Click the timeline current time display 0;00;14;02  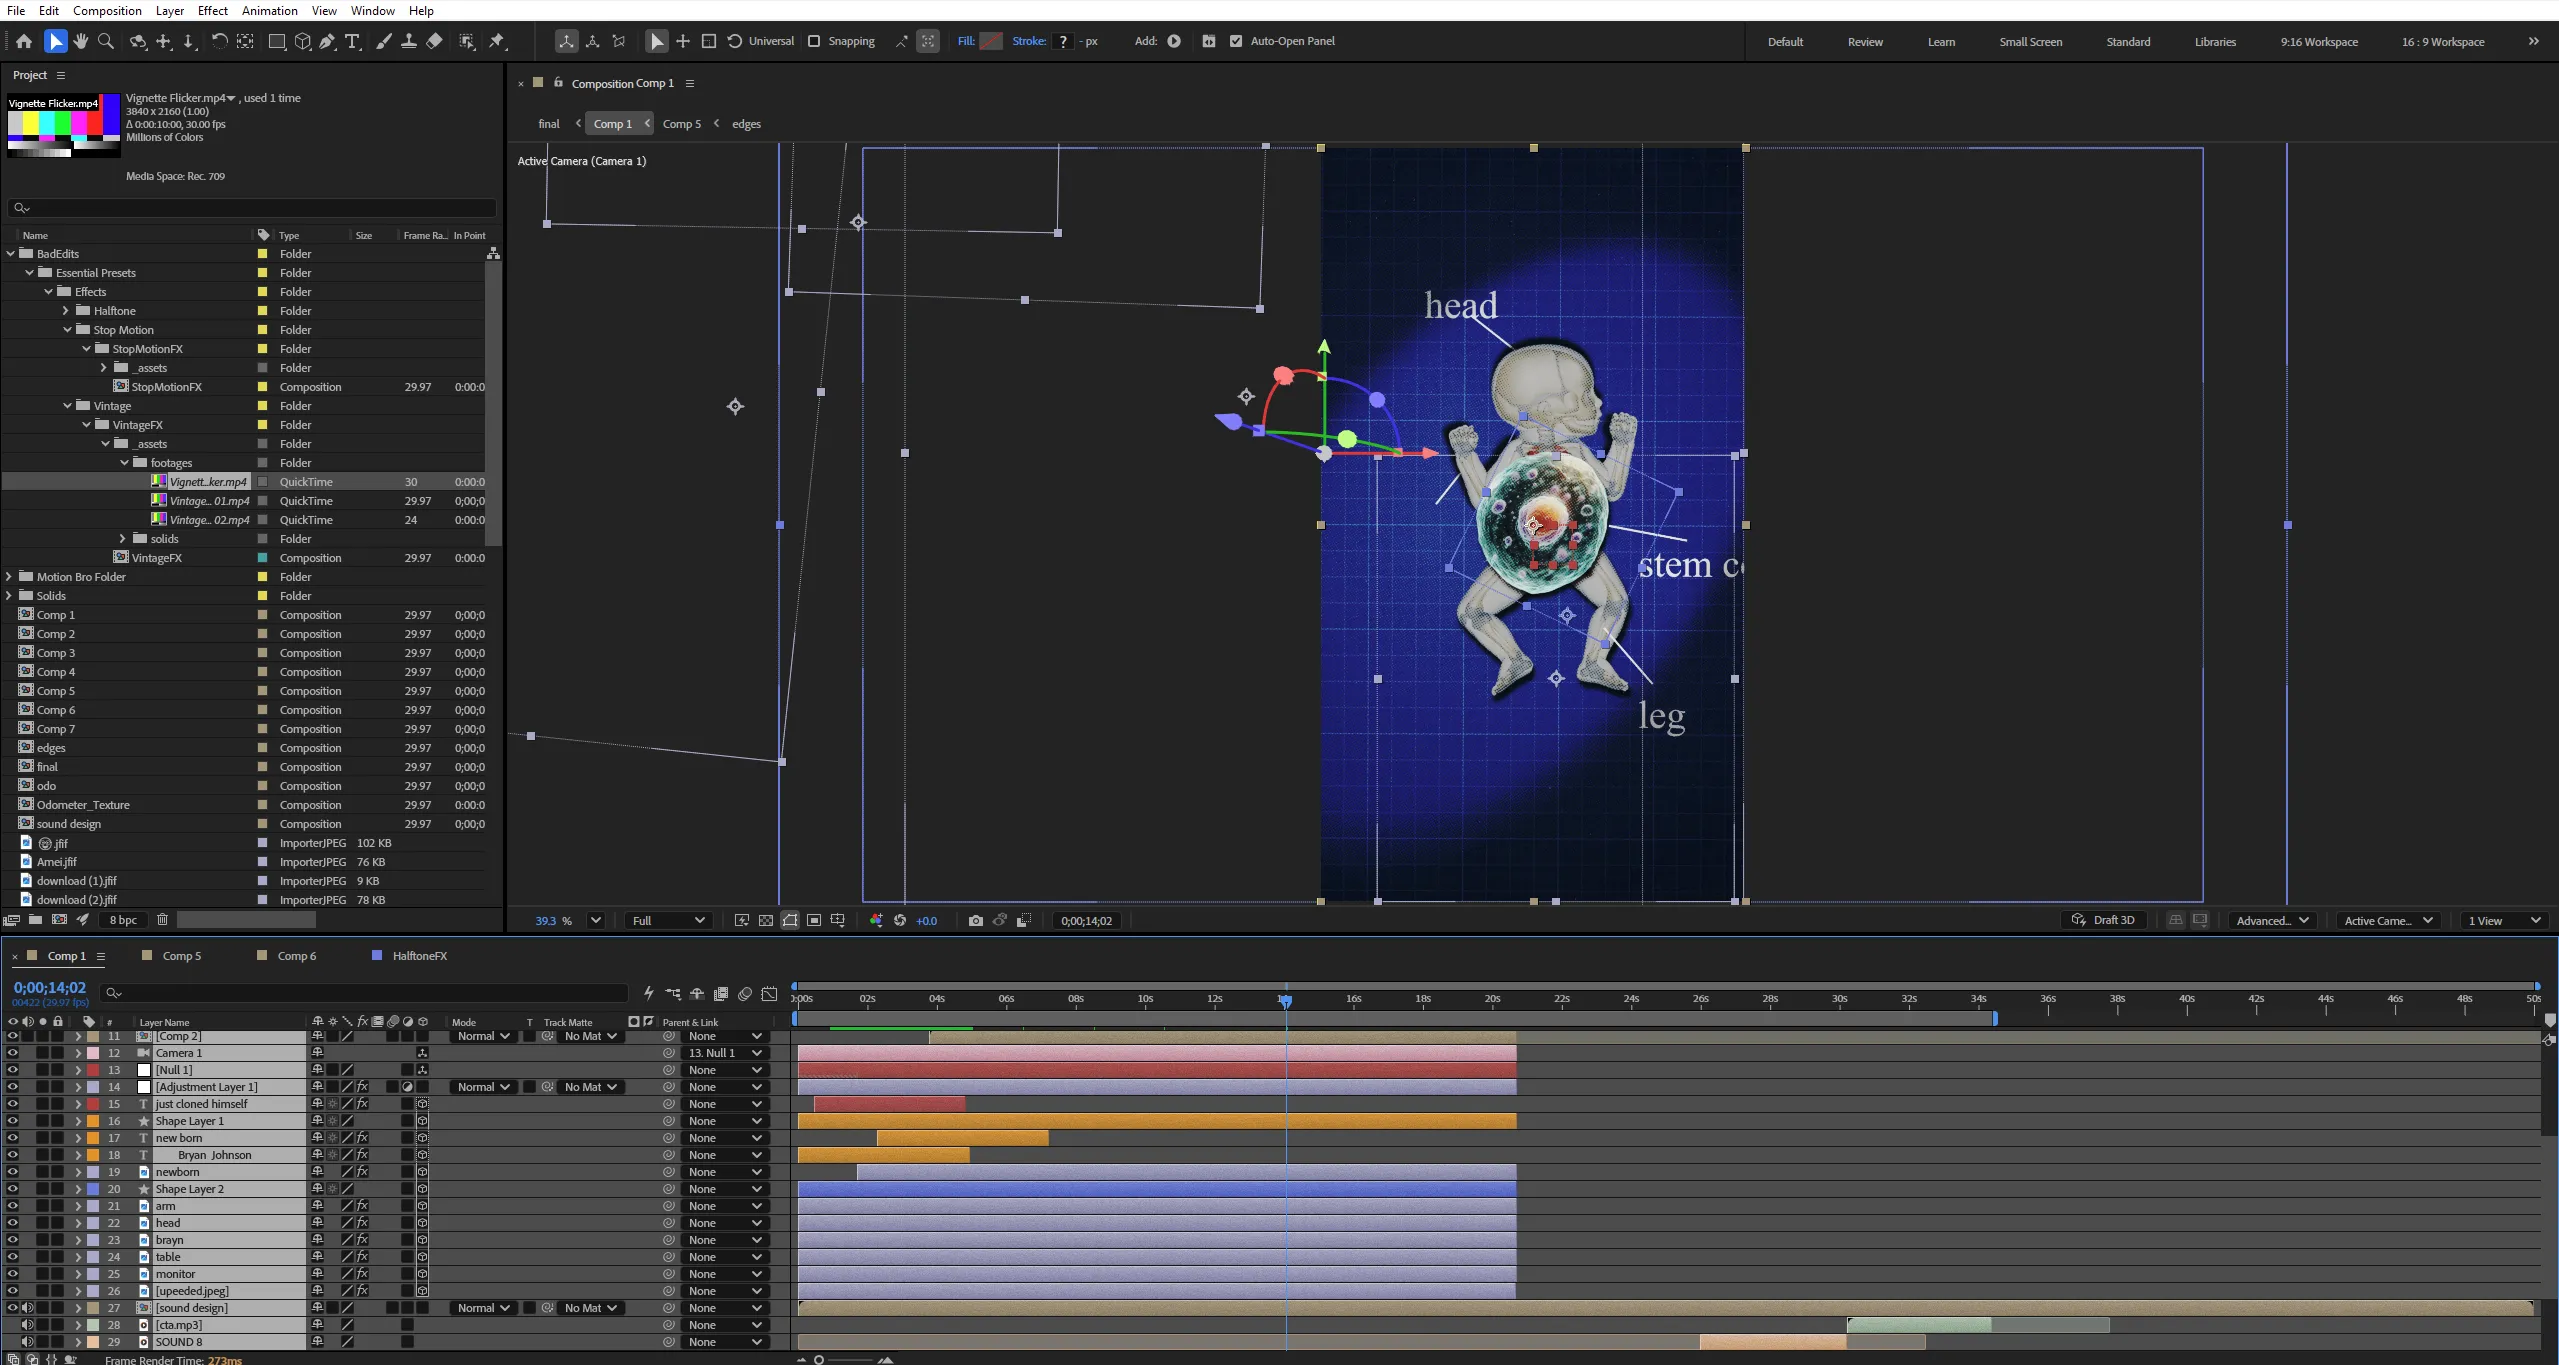[50, 988]
